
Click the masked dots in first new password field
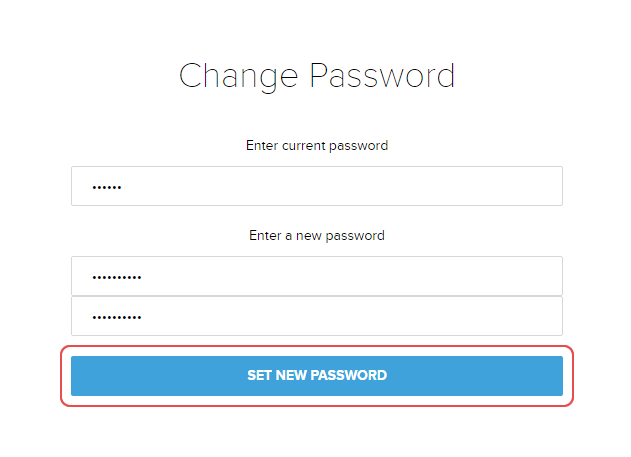[116, 277]
